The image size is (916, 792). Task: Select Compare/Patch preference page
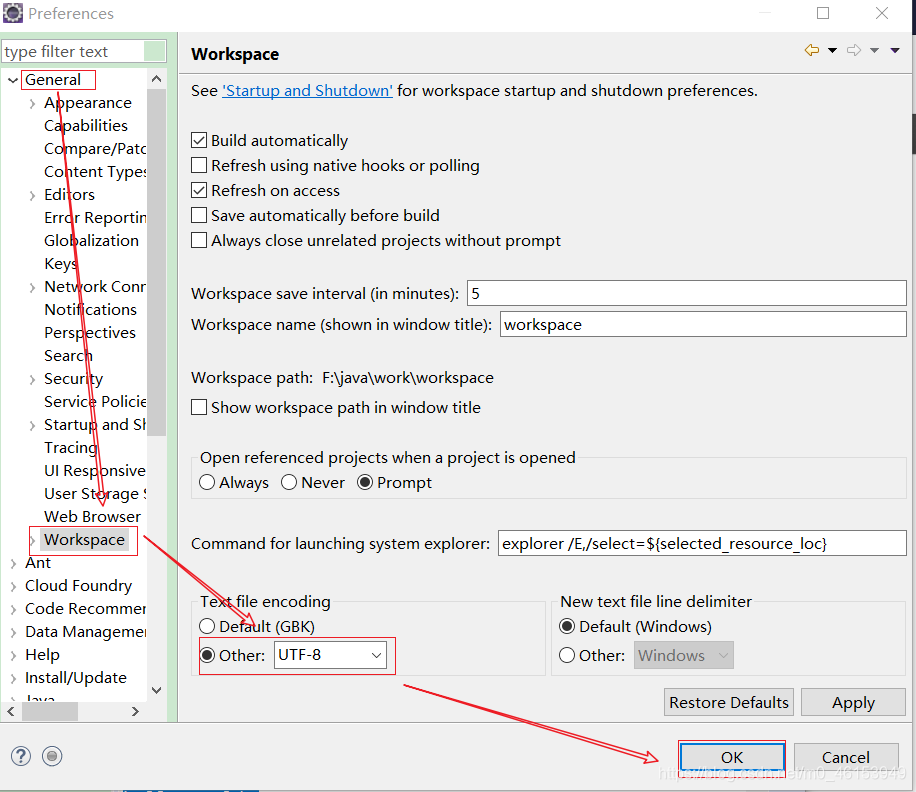pyautogui.click(x=95, y=148)
